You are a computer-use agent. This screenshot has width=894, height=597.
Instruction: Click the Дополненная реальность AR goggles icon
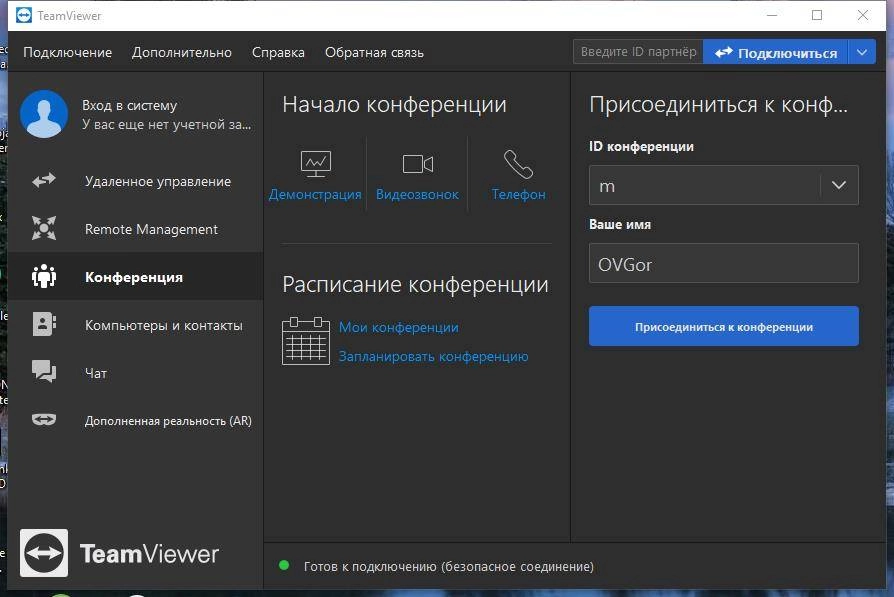pyautogui.click(x=44, y=420)
